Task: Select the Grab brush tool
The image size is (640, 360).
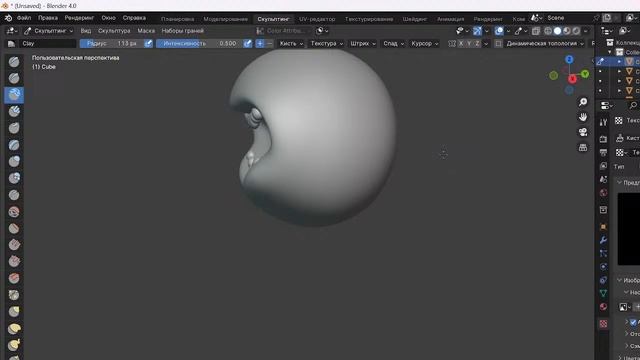Action: click(x=14, y=311)
